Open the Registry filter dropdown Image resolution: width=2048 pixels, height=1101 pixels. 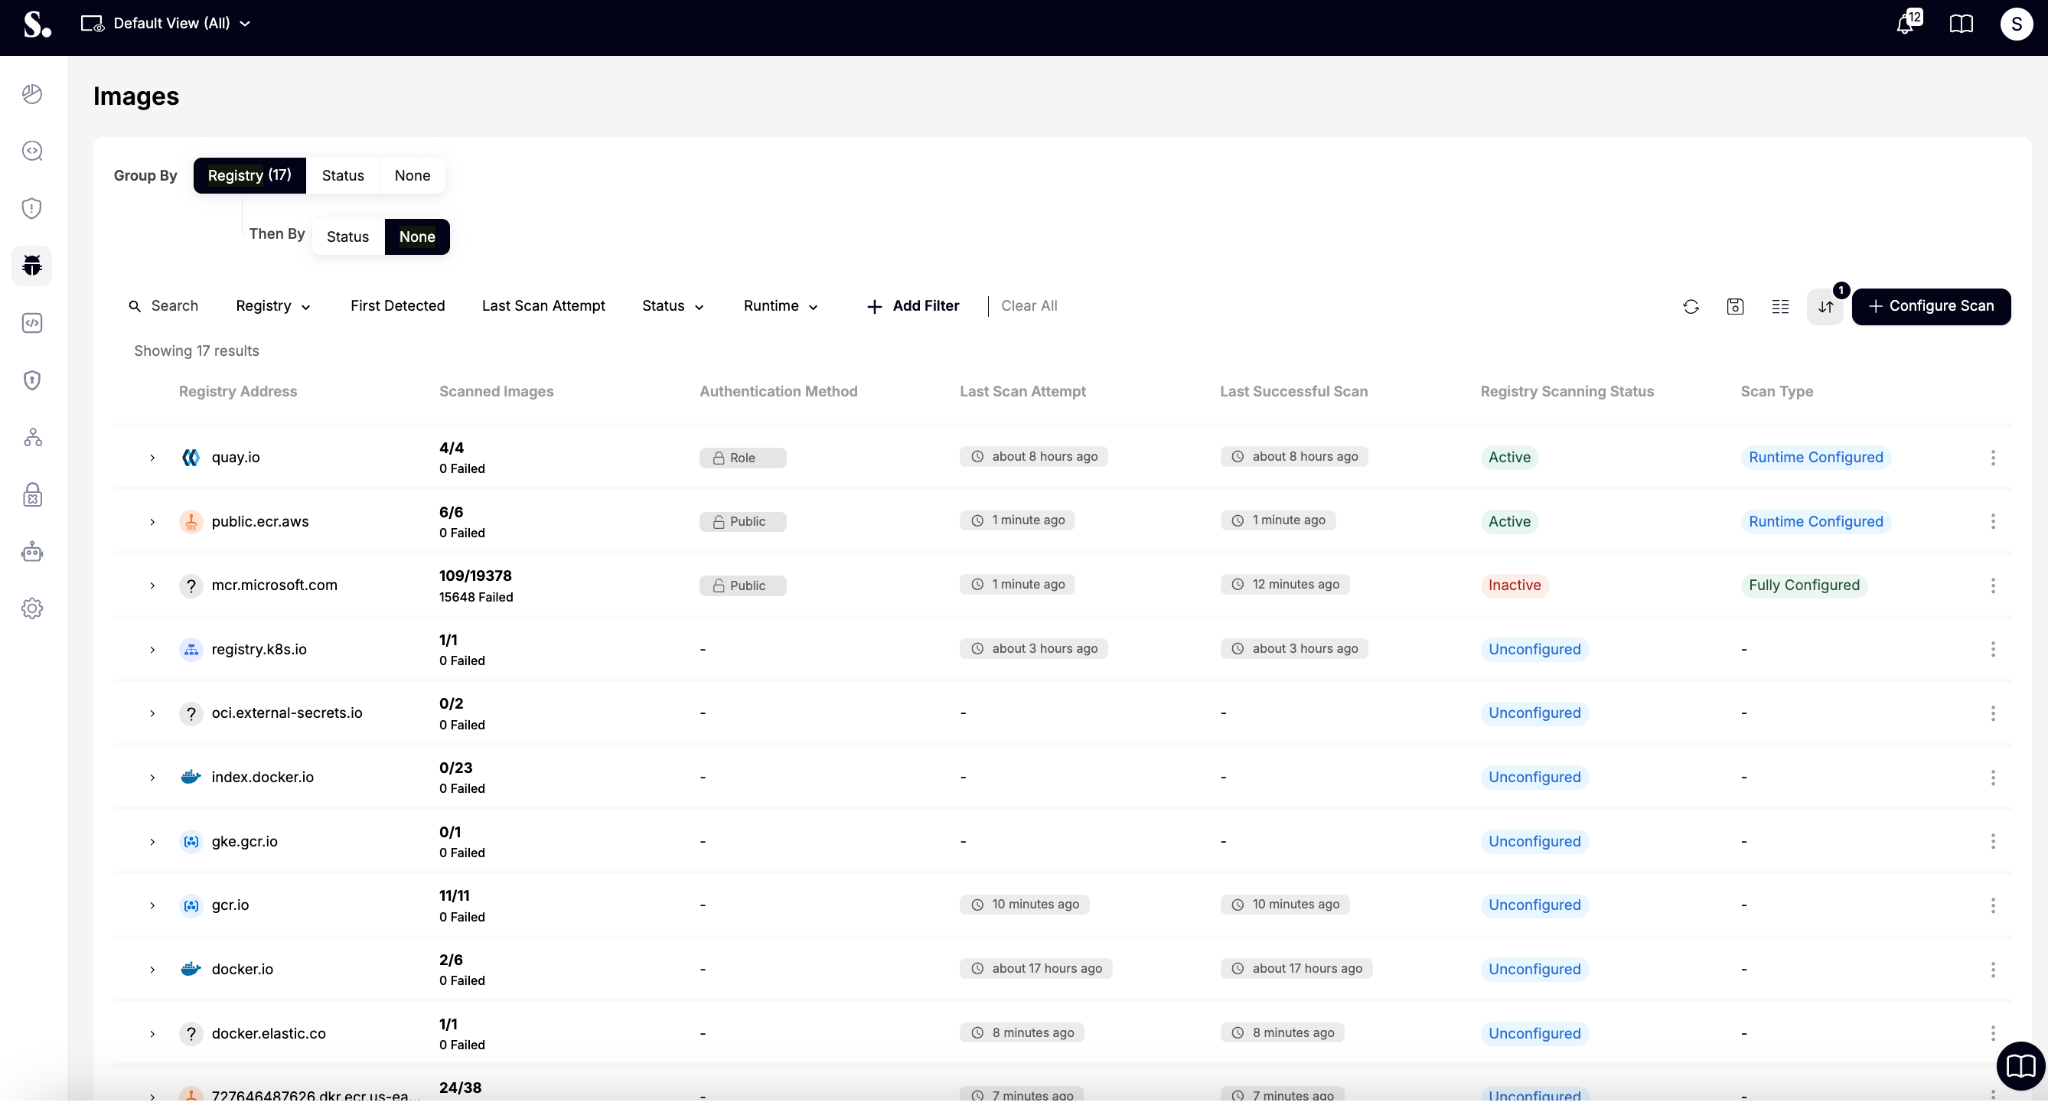click(273, 306)
